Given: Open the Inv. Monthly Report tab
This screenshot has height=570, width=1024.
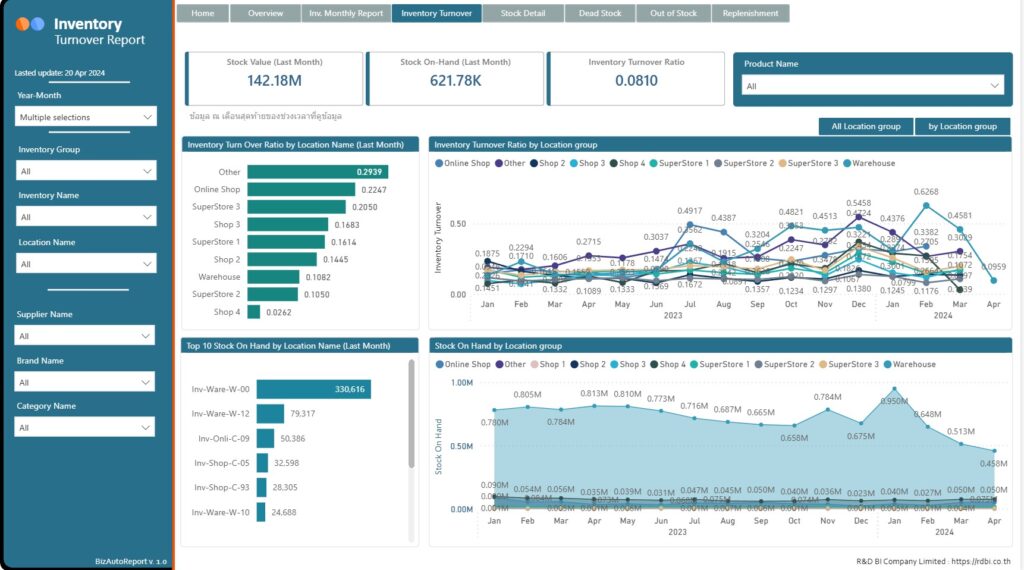Looking at the screenshot, I should tap(345, 14).
